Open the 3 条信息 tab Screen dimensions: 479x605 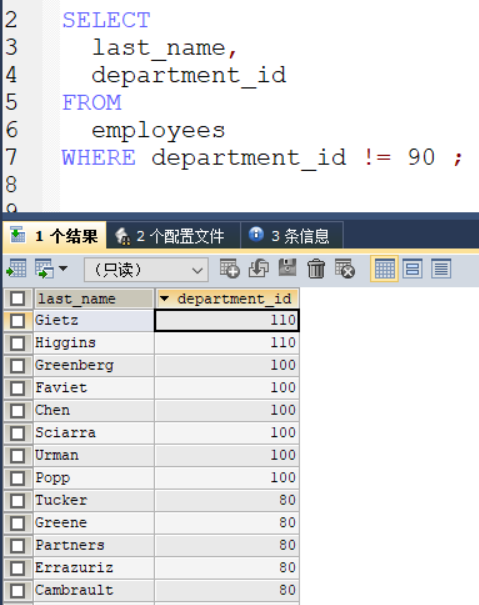(x=292, y=236)
